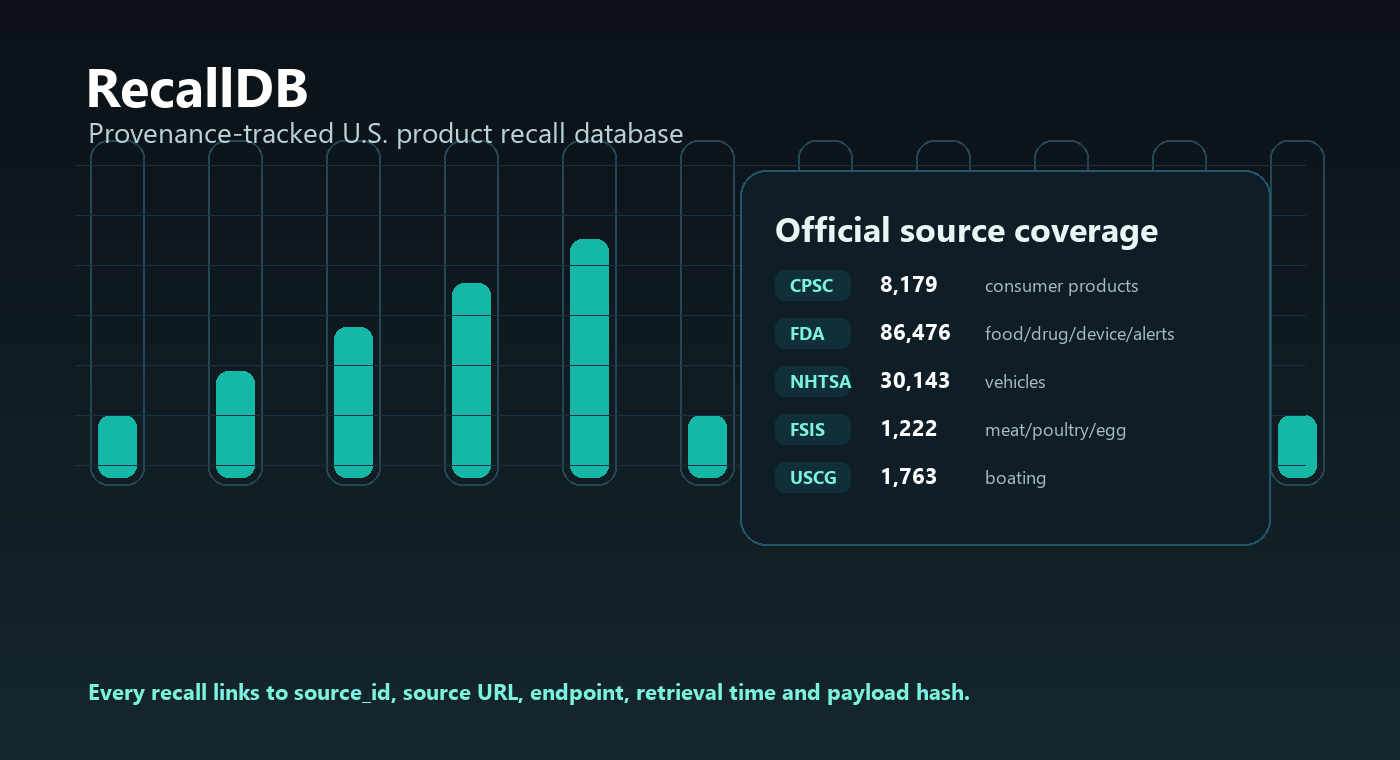
Task: Click the count 1,763
Action: (909, 477)
